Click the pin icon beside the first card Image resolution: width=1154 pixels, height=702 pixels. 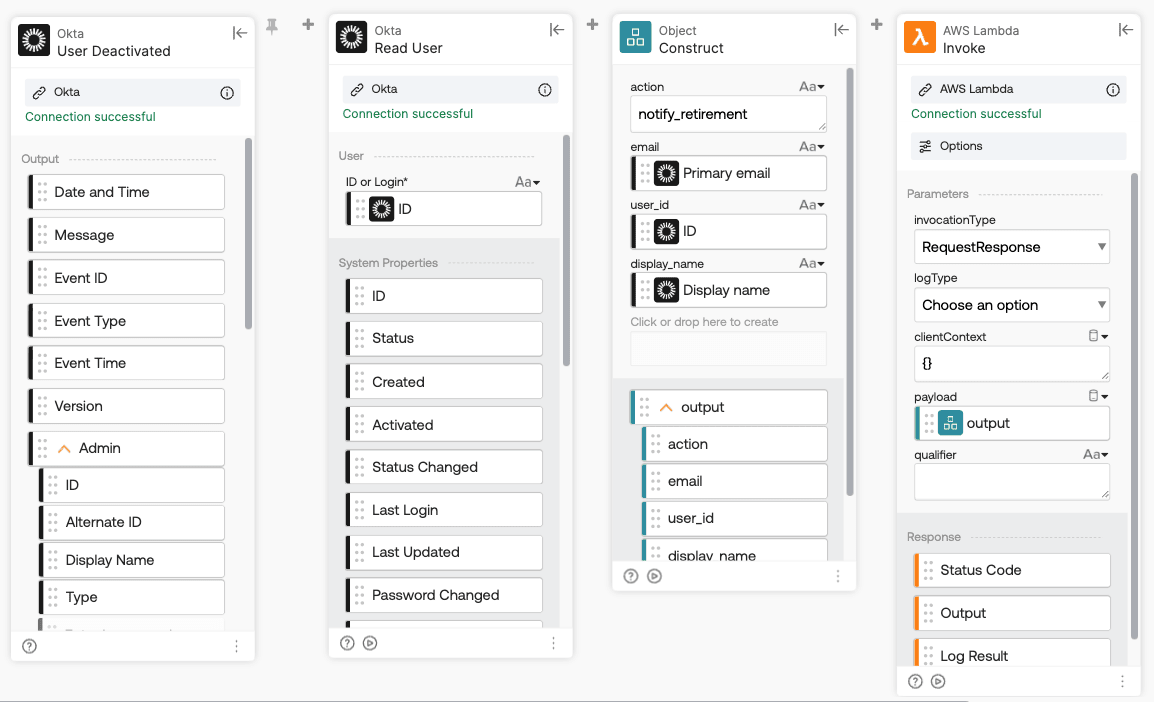[x=272, y=28]
